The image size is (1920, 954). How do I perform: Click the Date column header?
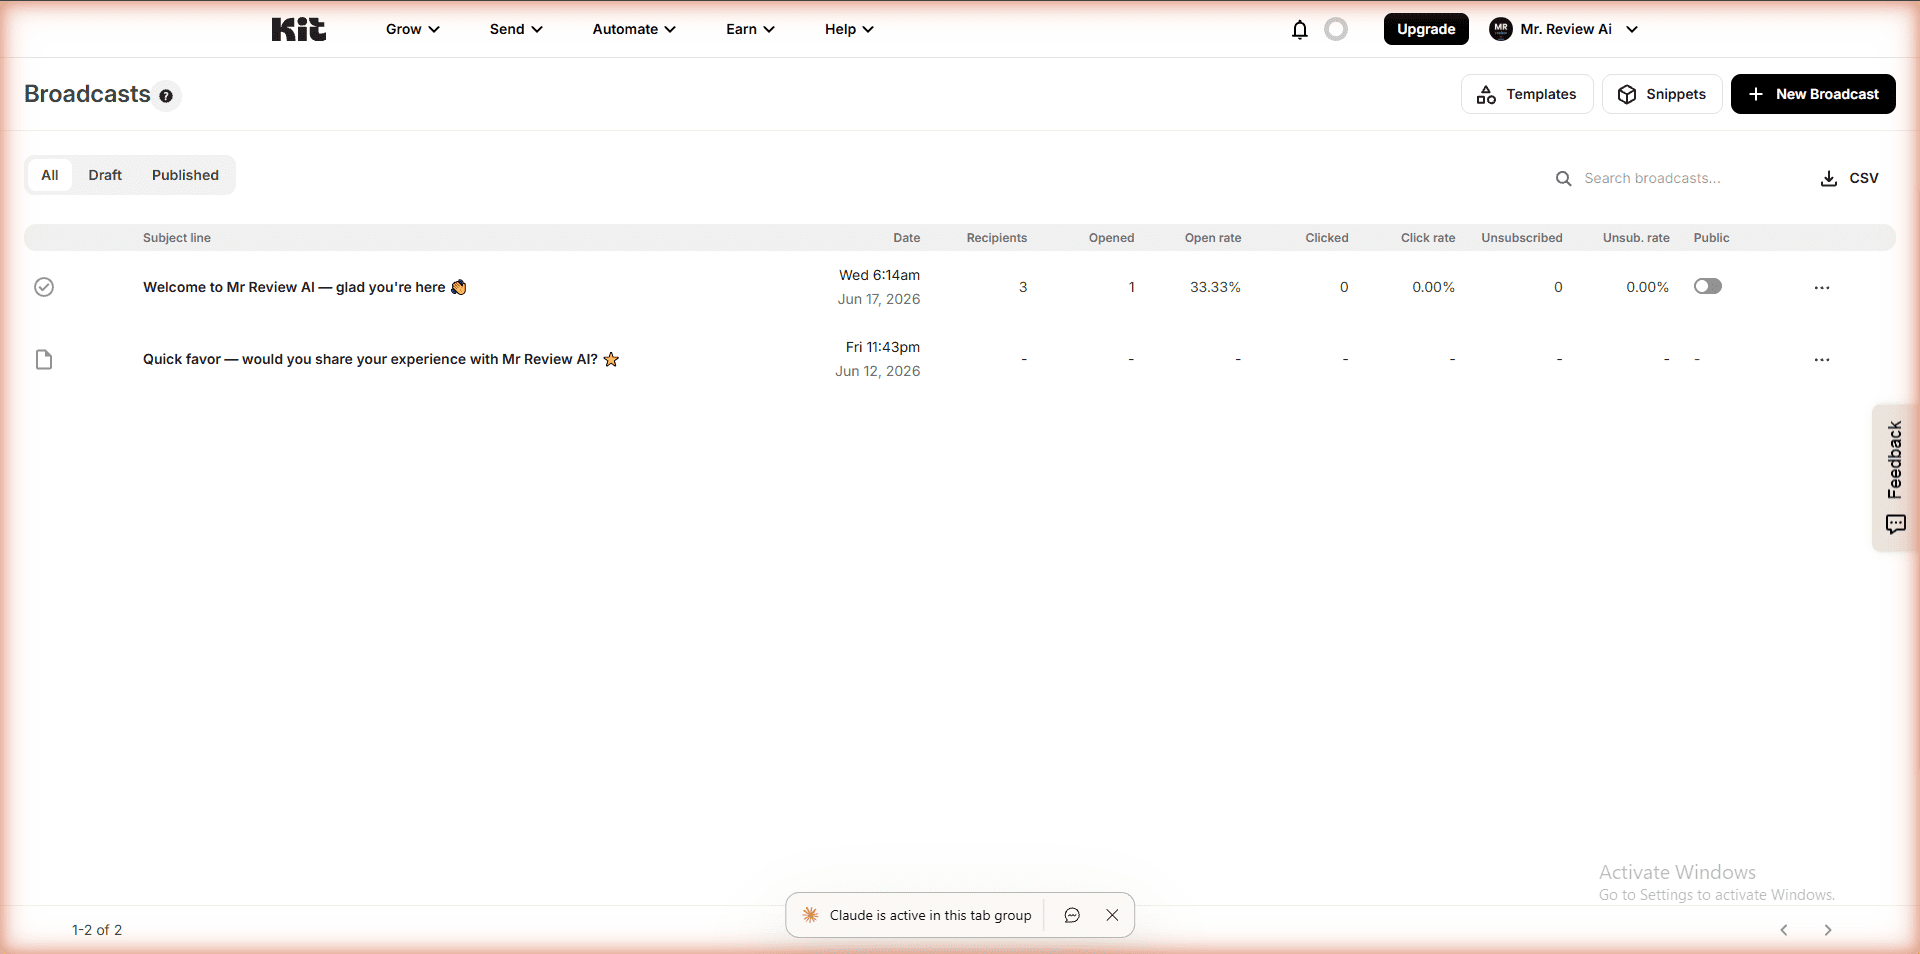[x=906, y=238]
